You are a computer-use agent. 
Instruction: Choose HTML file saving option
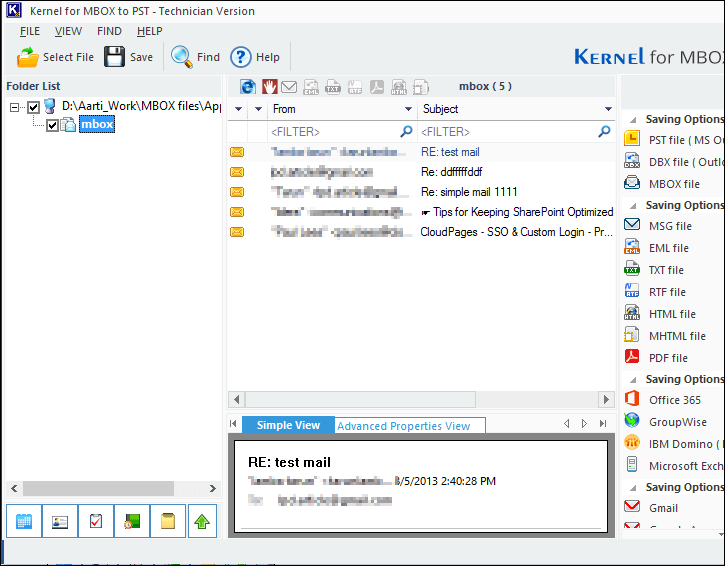660,314
